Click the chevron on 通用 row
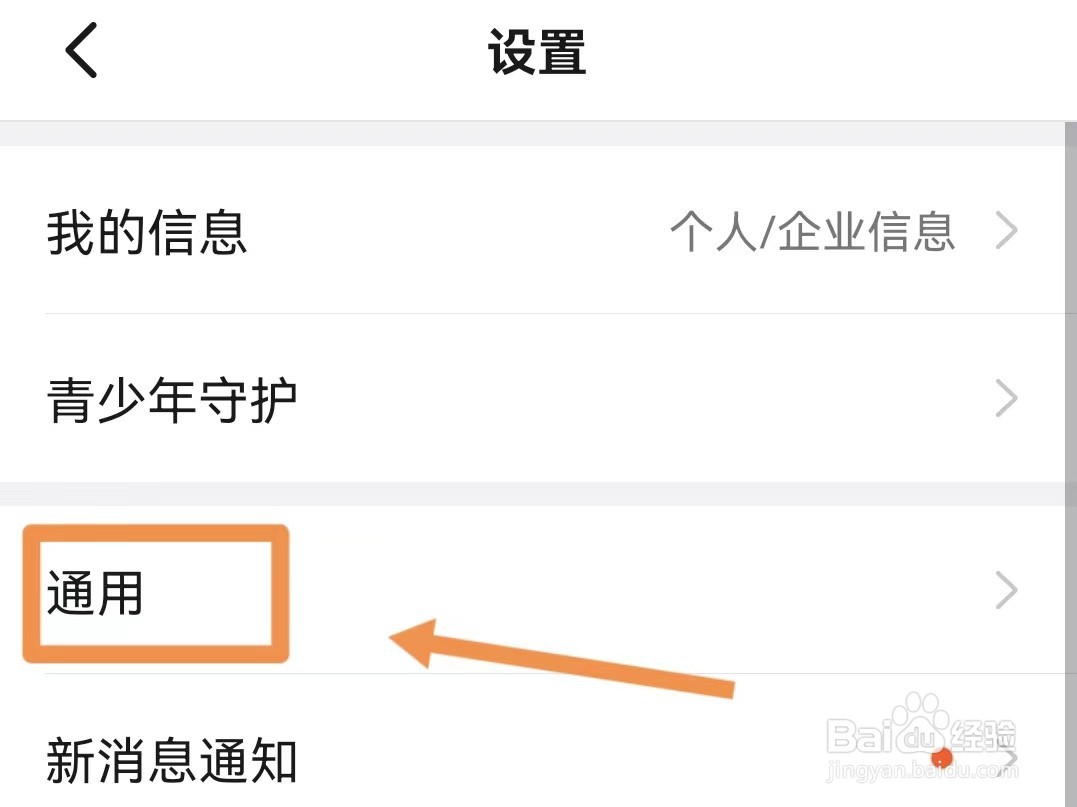 pos(1007,591)
